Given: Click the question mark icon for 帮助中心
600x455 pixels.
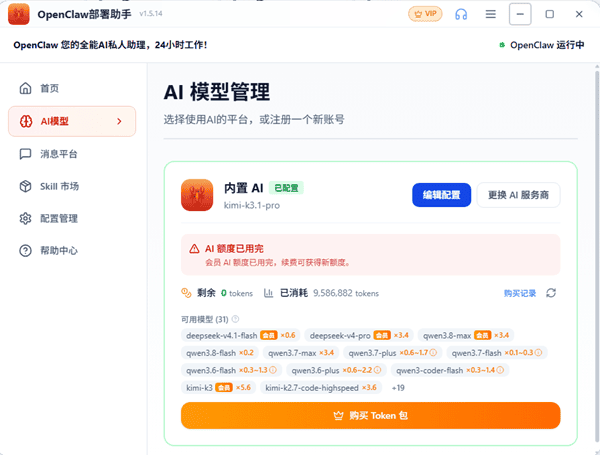Looking at the screenshot, I should click(x=25, y=251).
